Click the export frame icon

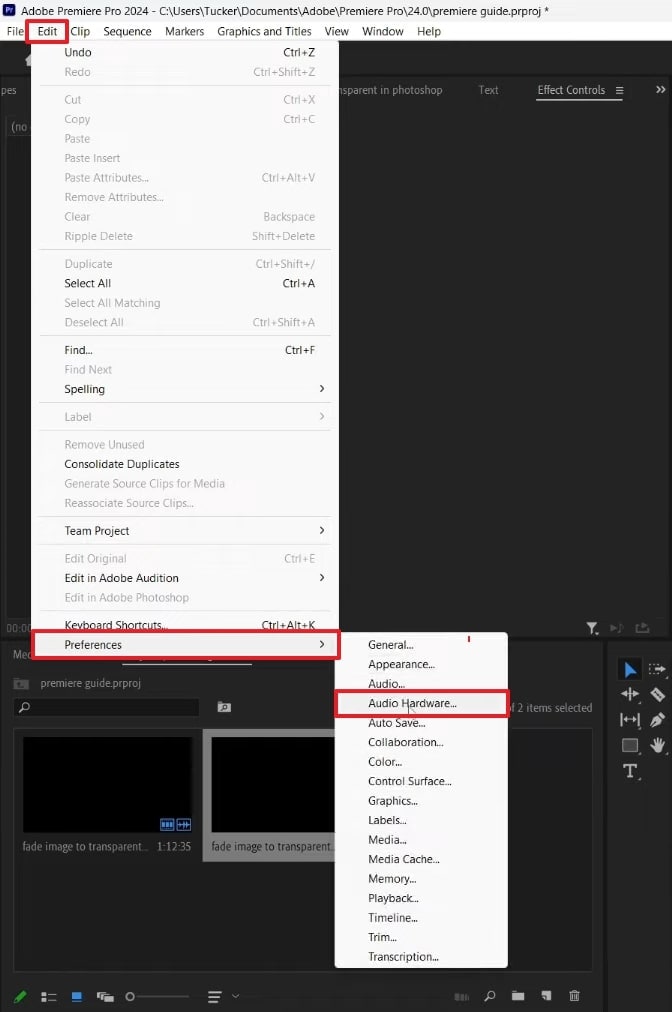pyautogui.click(x=642, y=628)
